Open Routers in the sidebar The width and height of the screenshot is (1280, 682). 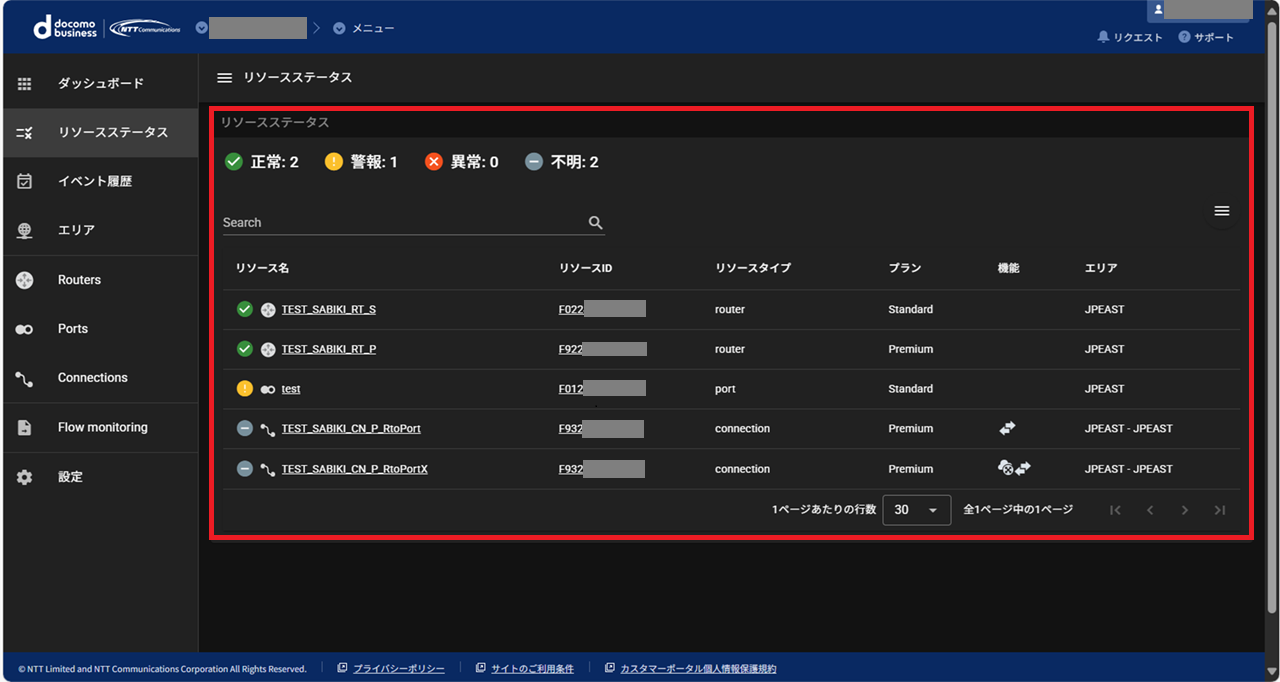(79, 280)
